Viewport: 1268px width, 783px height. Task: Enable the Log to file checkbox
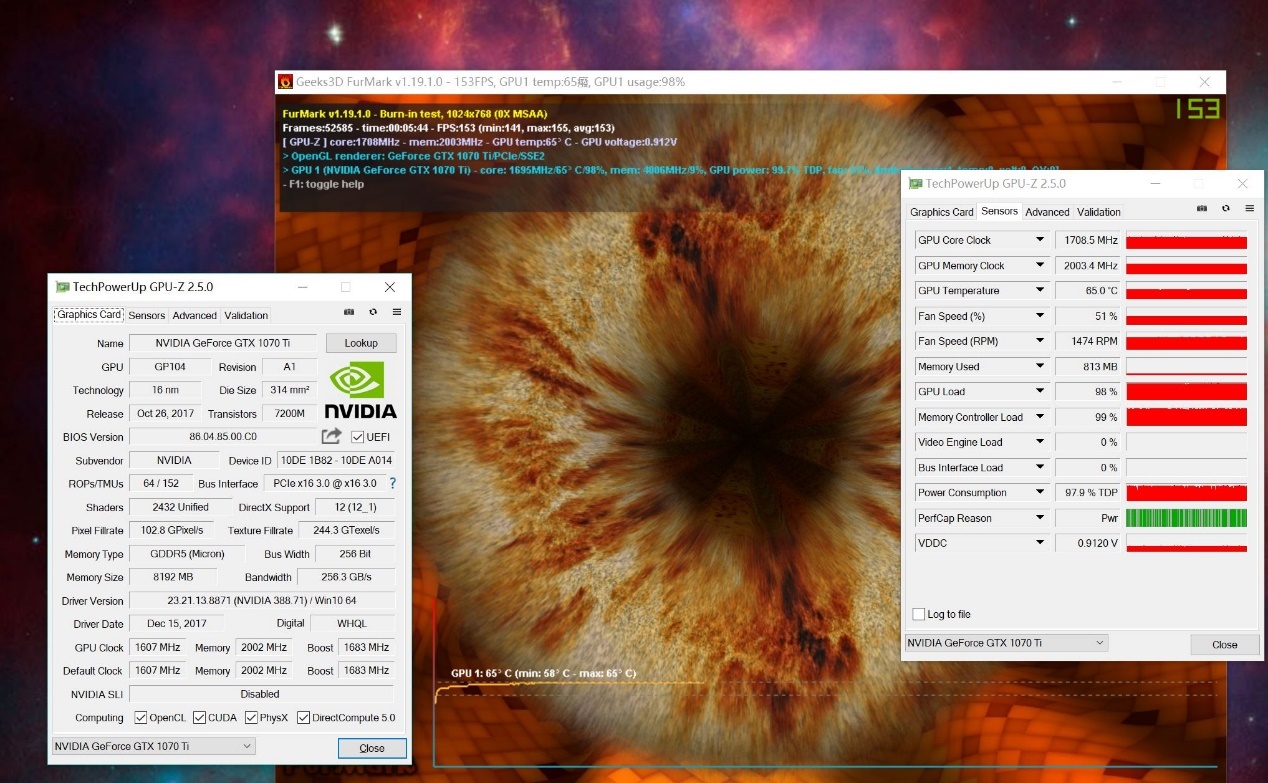919,614
